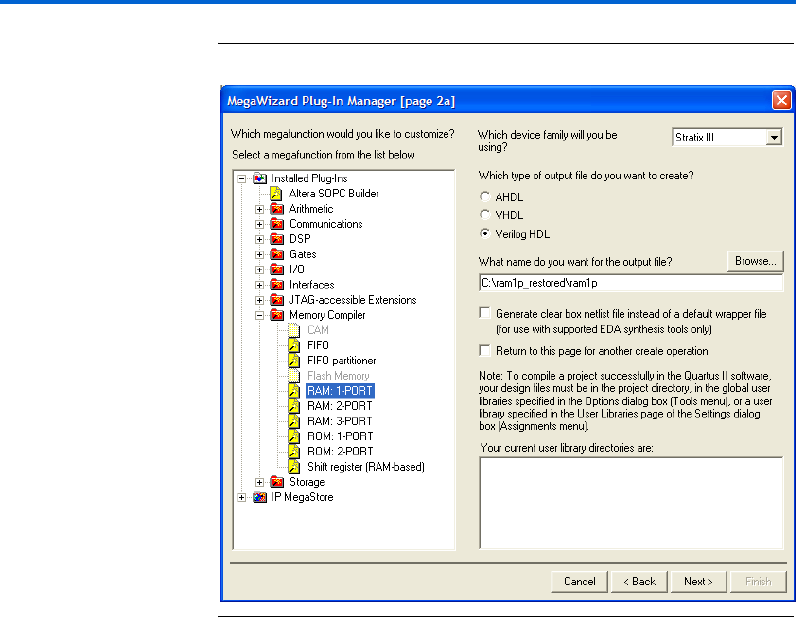Select the Verilog HDL radio button

[485, 234]
